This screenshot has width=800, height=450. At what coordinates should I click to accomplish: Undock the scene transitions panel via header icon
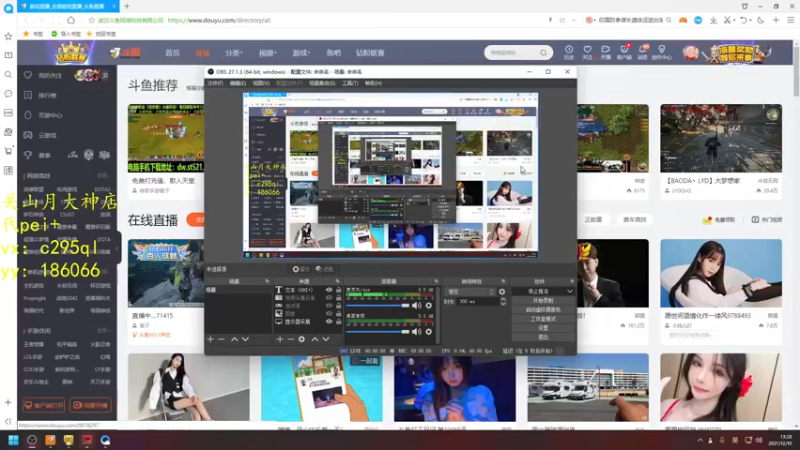(503, 281)
